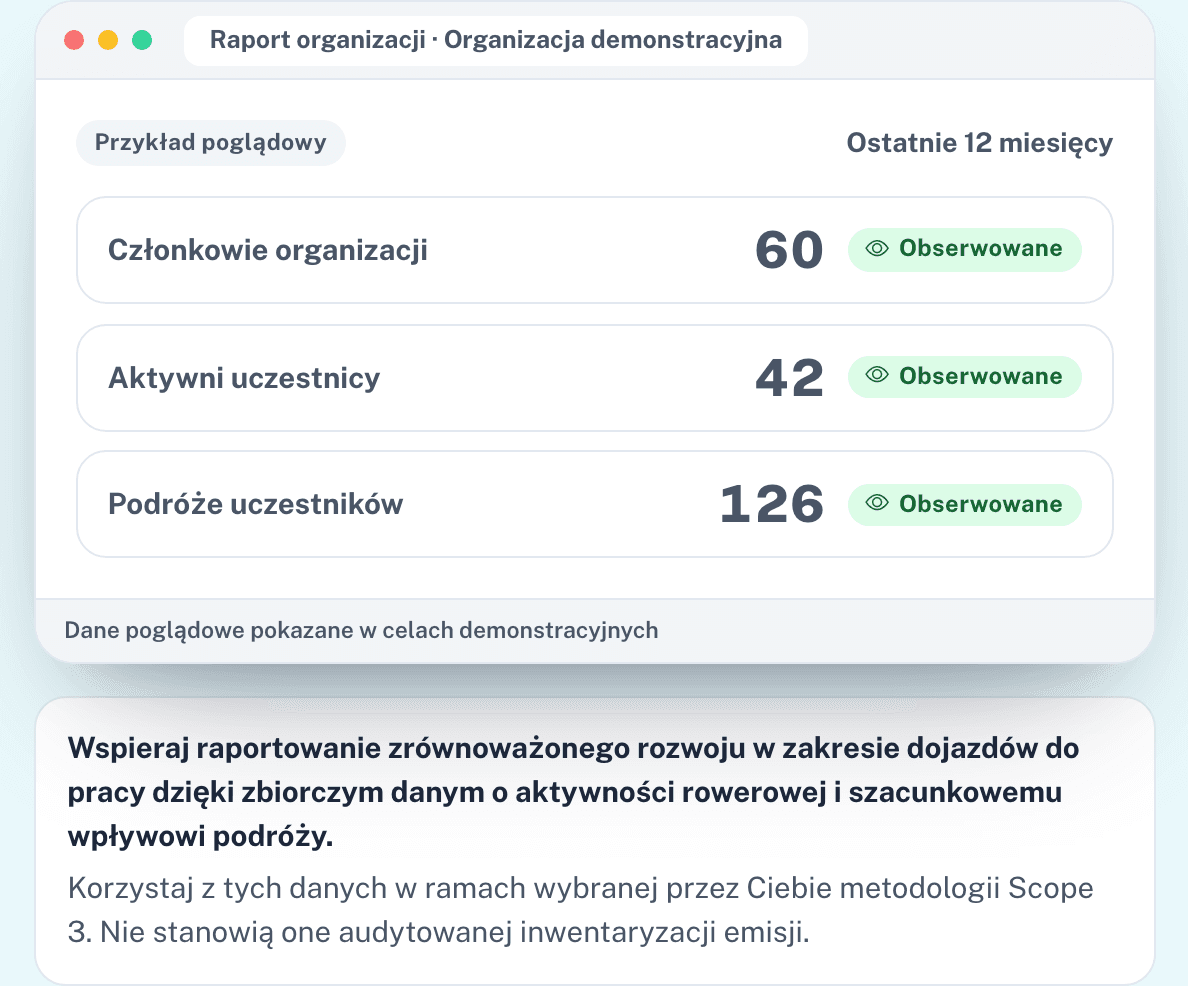Click the number 42 active participants value
Image resolution: width=1188 pixels, height=986 pixels.
pyautogui.click(x=789, y=377)
